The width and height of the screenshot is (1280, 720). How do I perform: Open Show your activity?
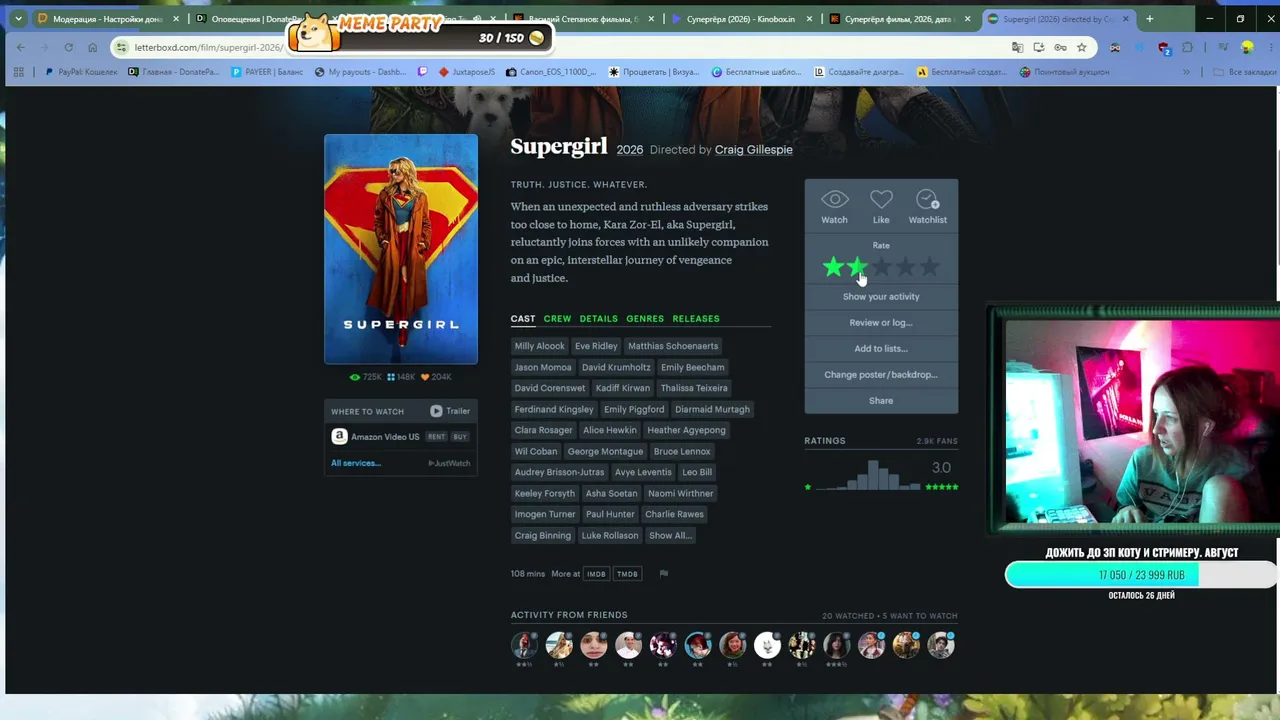881,297
